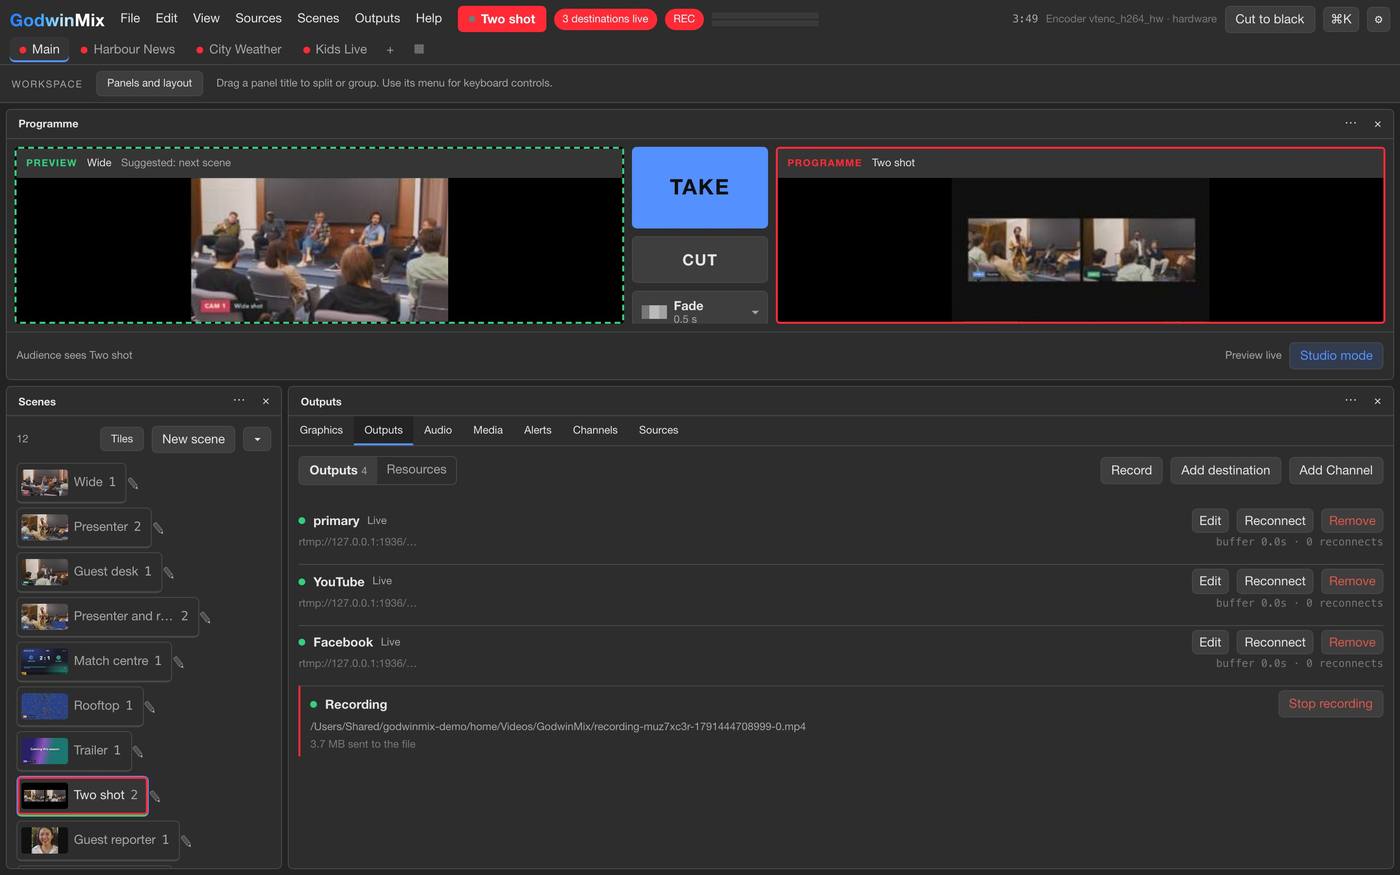The width and height of the screenshot is (1400, 875).
Task: Switch to the City Weather show tab
Action: (239, 49)
